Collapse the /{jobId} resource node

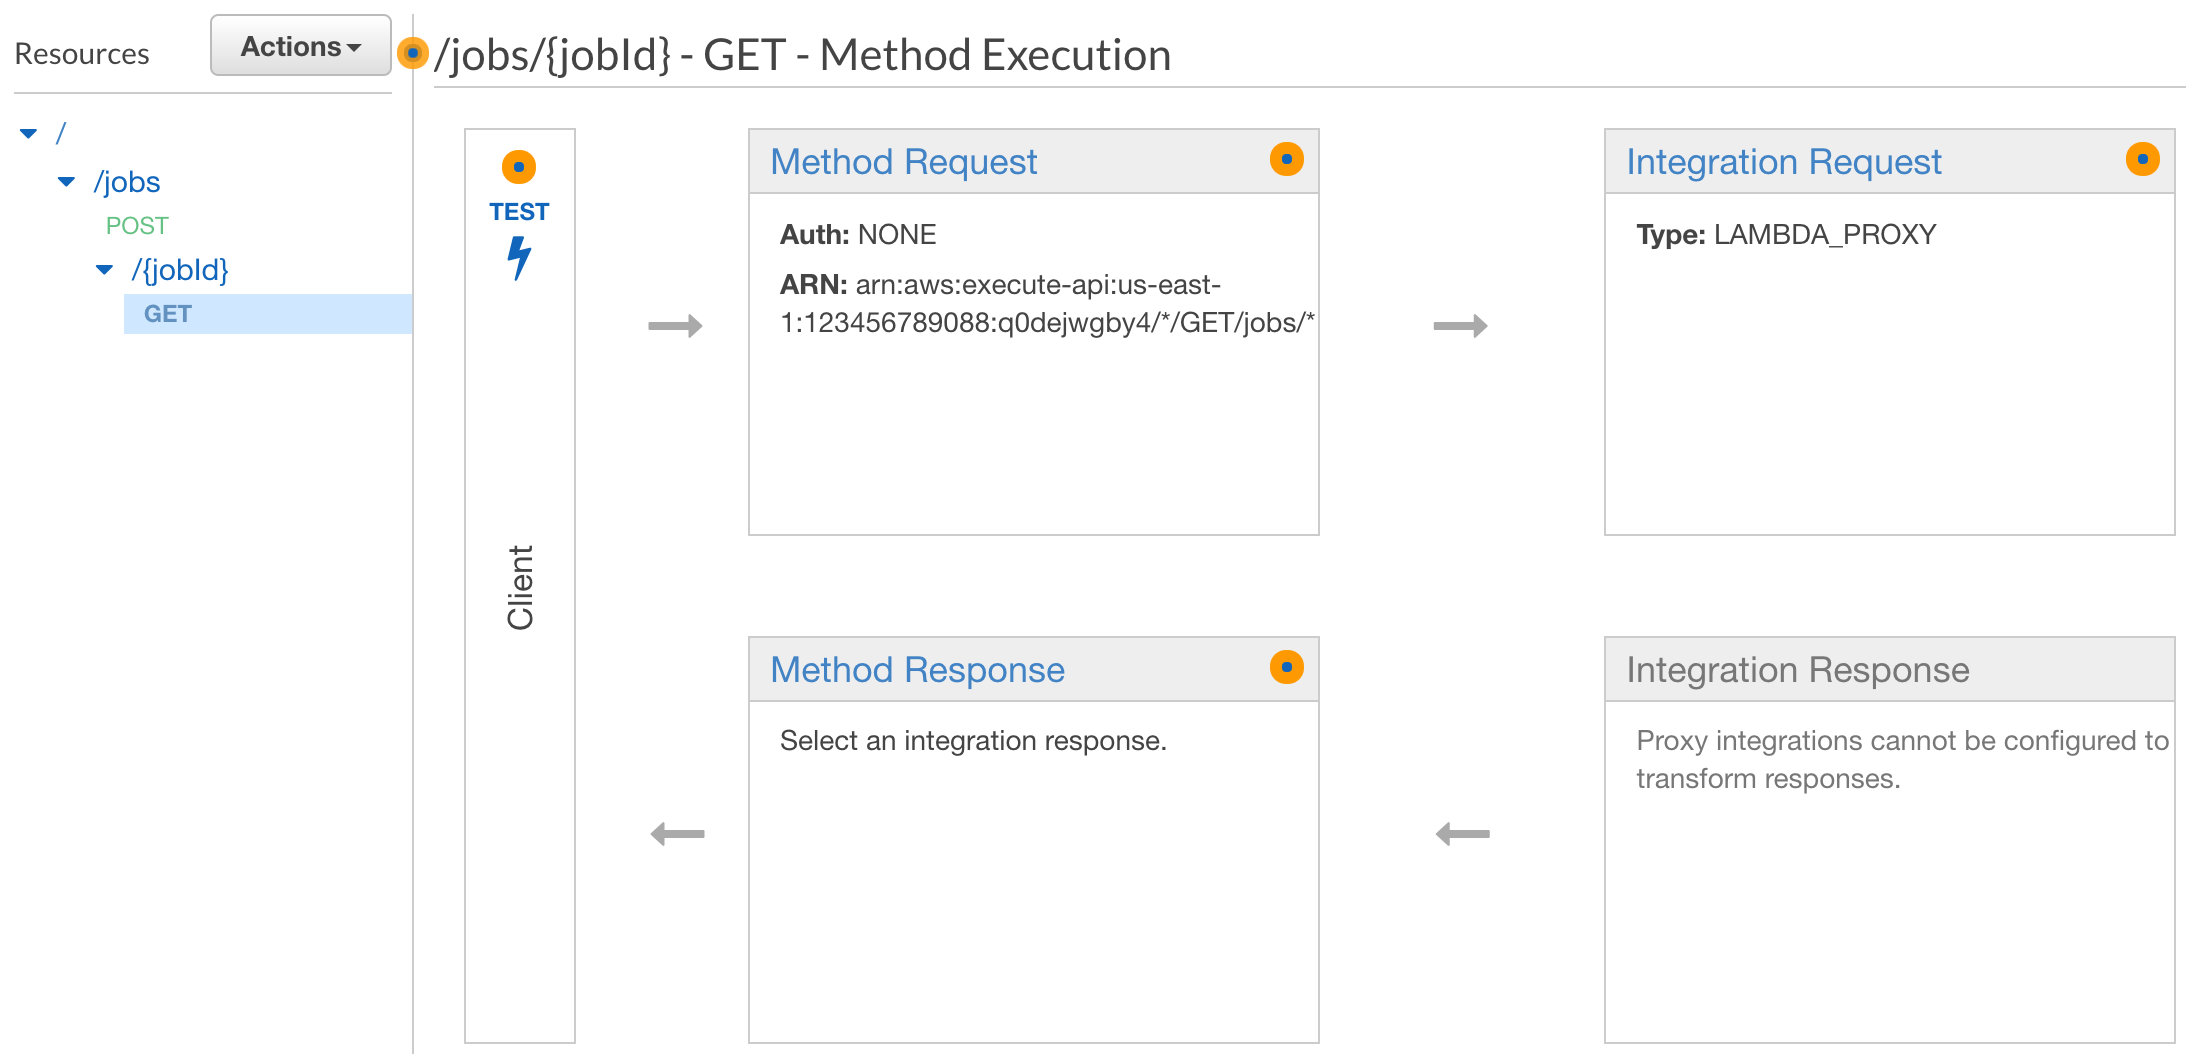click(105, 270)
